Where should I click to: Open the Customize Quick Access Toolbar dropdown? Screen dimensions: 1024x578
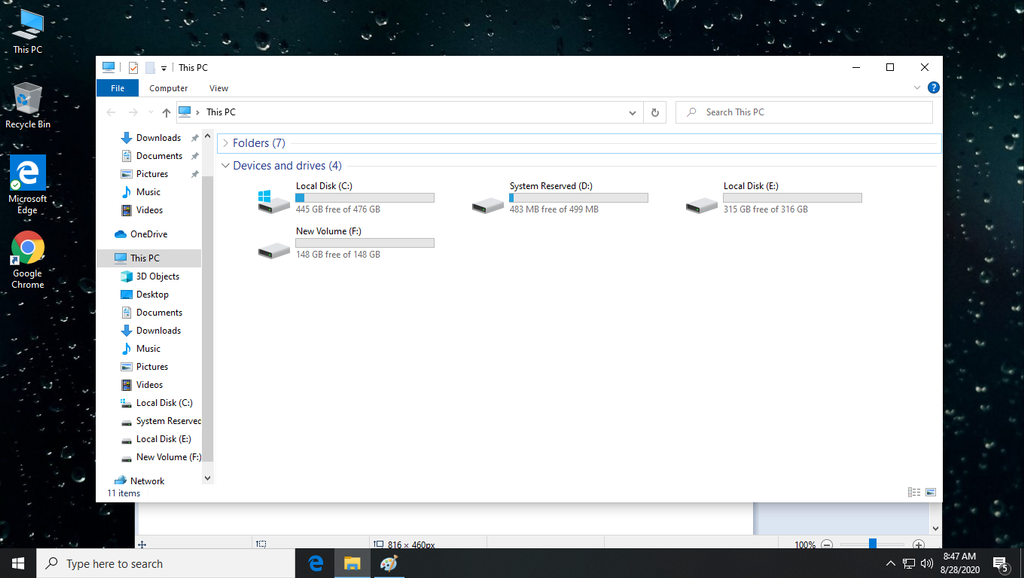(x=164, y=68)
